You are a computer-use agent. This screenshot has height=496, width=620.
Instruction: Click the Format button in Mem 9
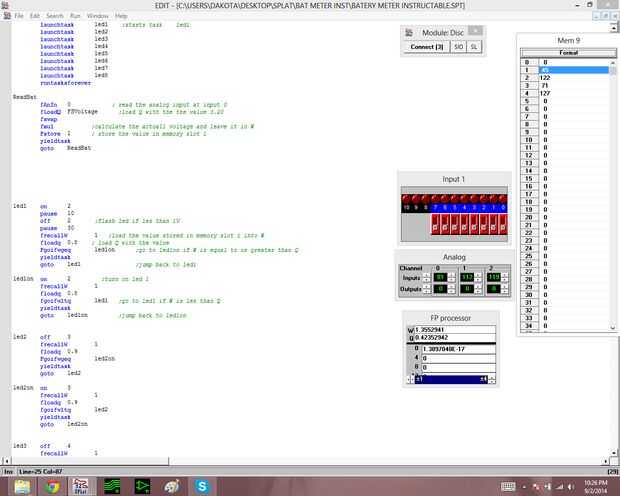(x=568, y=53)
